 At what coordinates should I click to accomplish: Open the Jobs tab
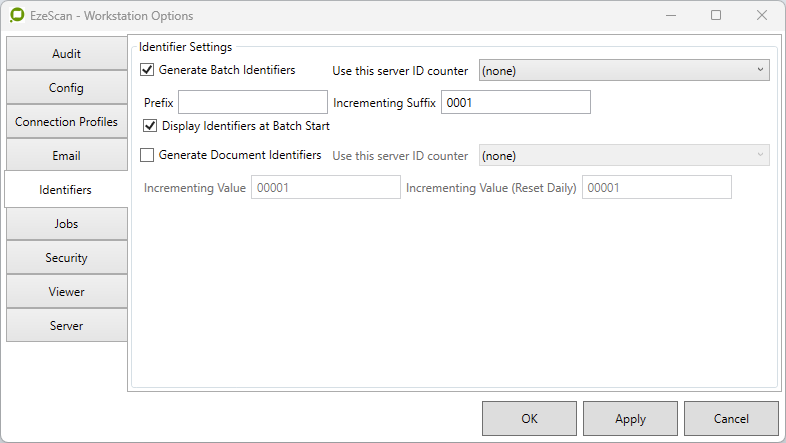(67, 224)
